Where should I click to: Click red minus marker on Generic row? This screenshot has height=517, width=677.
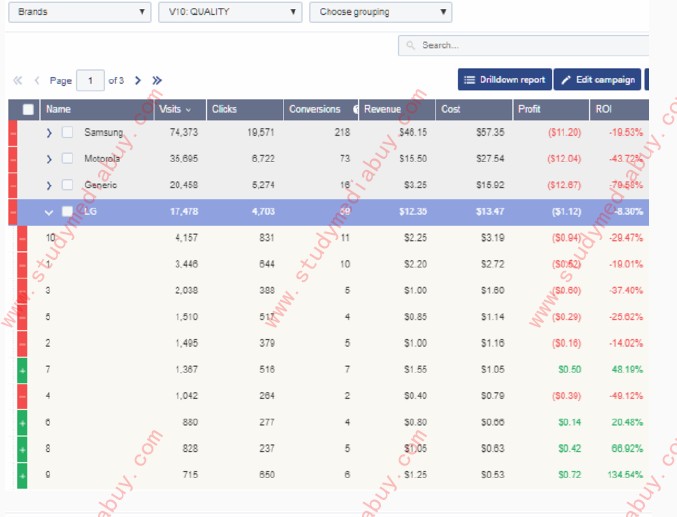click(13, 186)
